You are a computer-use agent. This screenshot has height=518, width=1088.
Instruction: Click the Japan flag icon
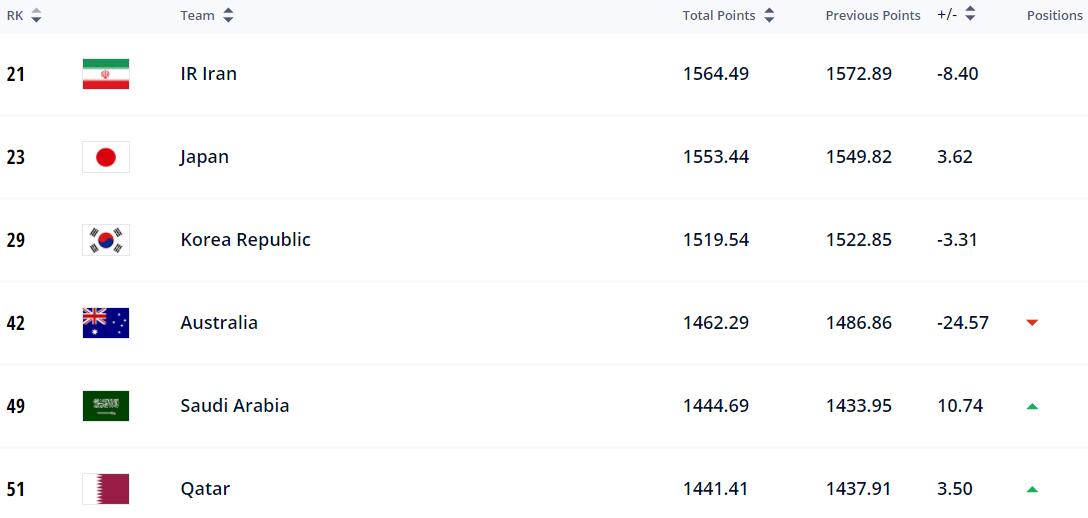pos(106,157)
